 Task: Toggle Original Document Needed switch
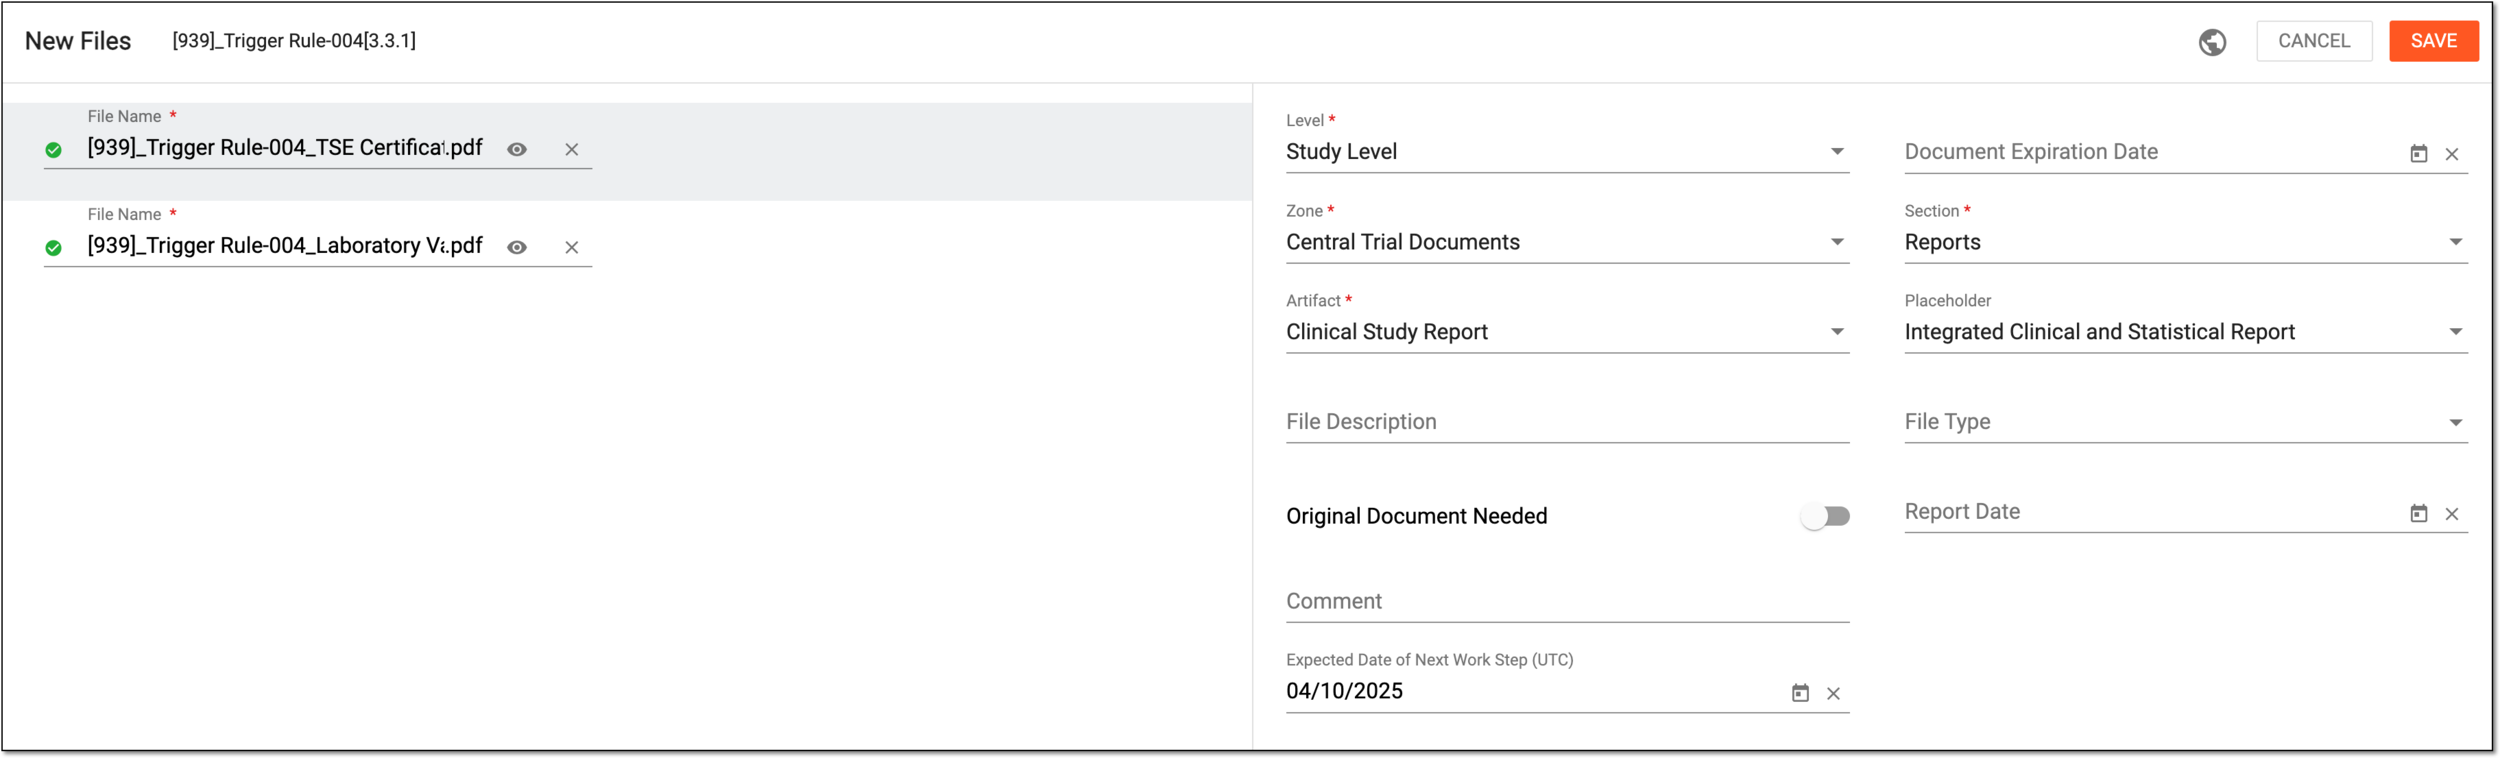tap(1825, 516)
